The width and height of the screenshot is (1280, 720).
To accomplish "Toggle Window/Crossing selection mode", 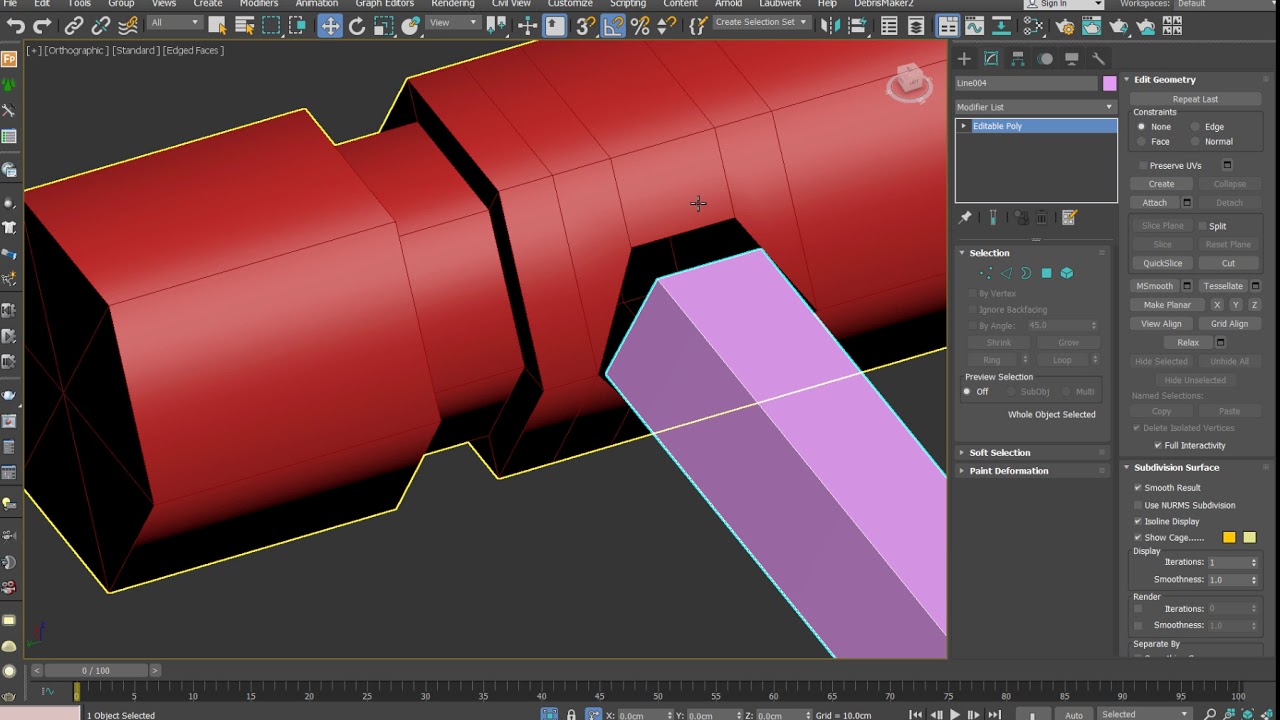I will pos(298,26).
